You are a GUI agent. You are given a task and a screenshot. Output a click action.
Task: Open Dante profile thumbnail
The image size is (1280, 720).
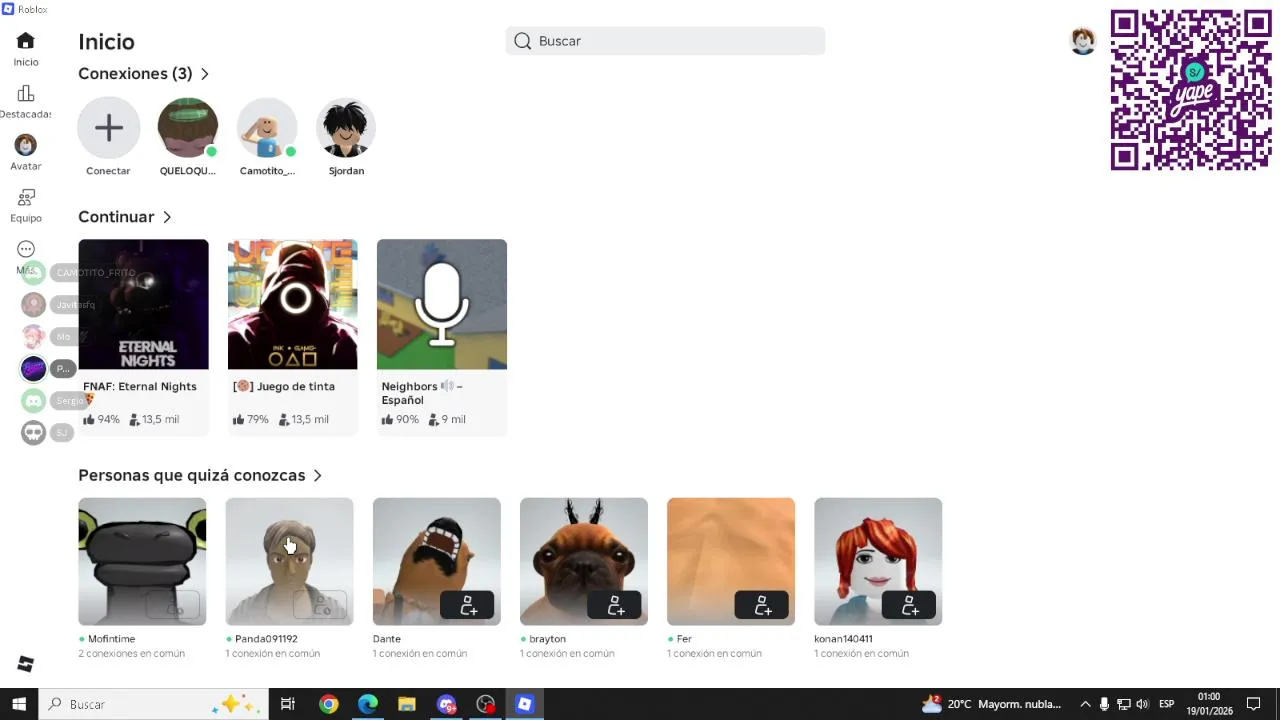pos(436,561)
